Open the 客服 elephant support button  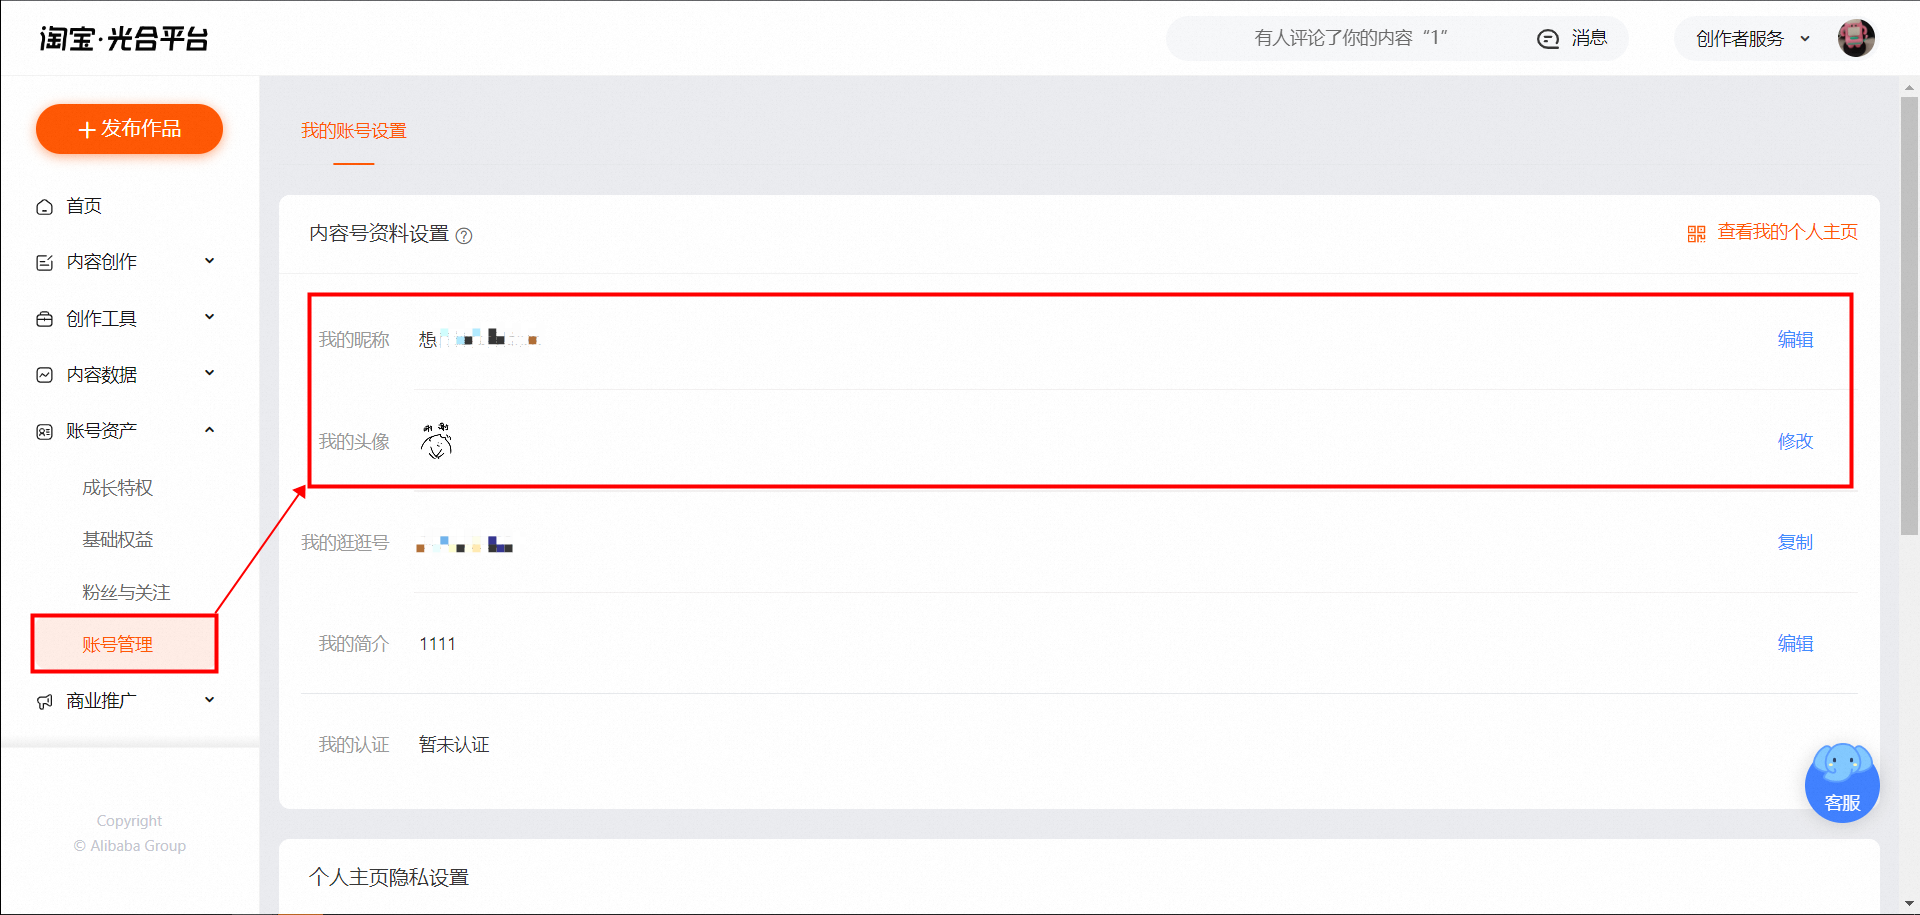click(x=1842, y=783)
